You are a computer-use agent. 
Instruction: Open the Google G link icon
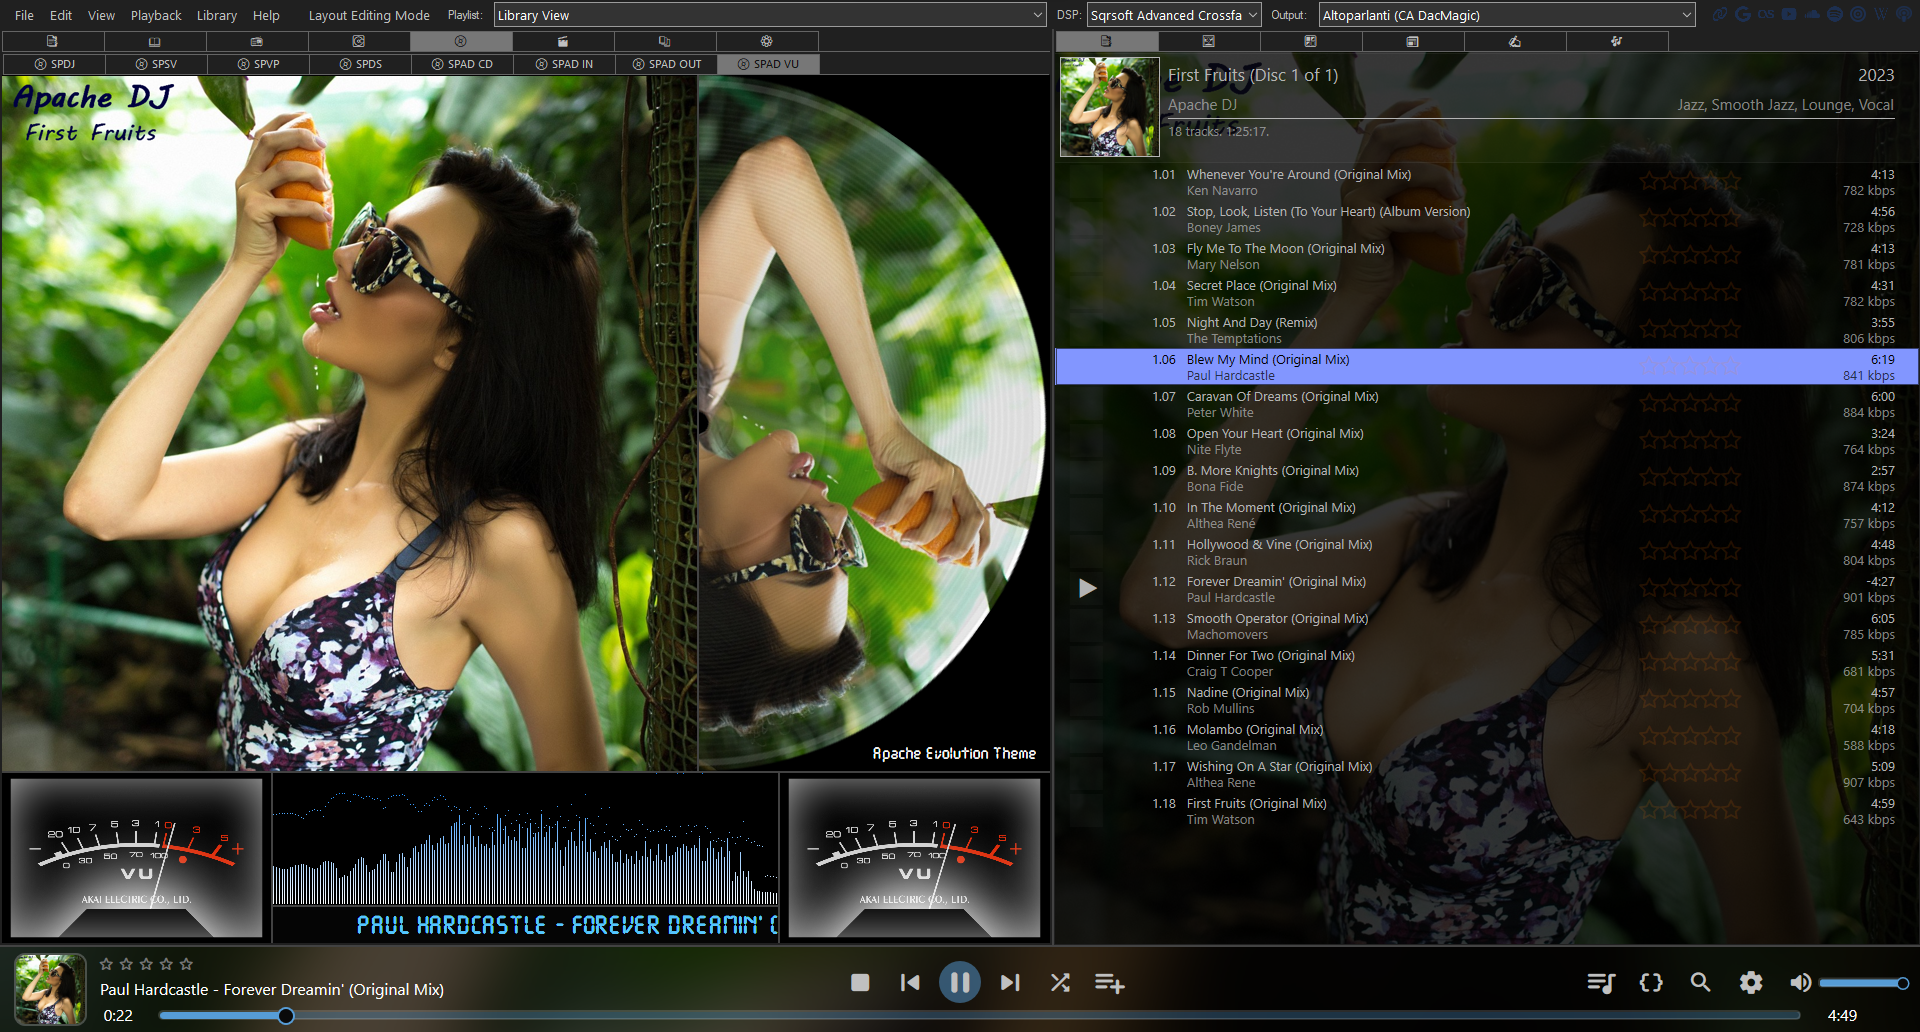pyautogui.click(x=1743, y=14)
